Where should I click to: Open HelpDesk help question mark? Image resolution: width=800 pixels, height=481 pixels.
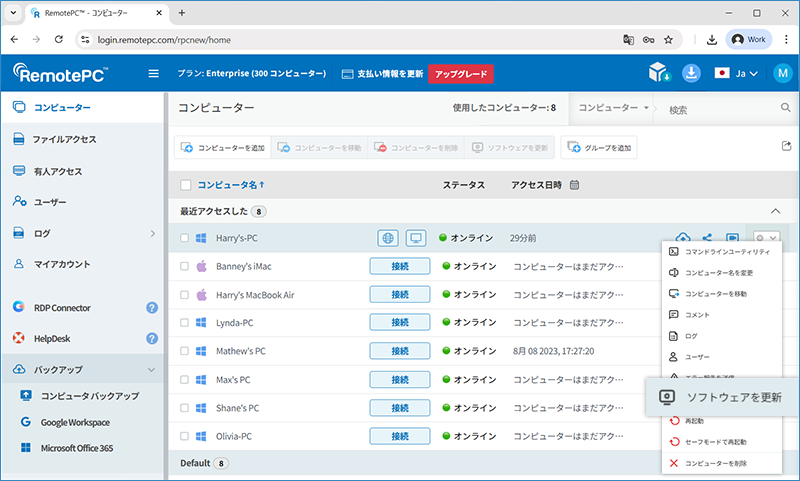pos(152,338)
